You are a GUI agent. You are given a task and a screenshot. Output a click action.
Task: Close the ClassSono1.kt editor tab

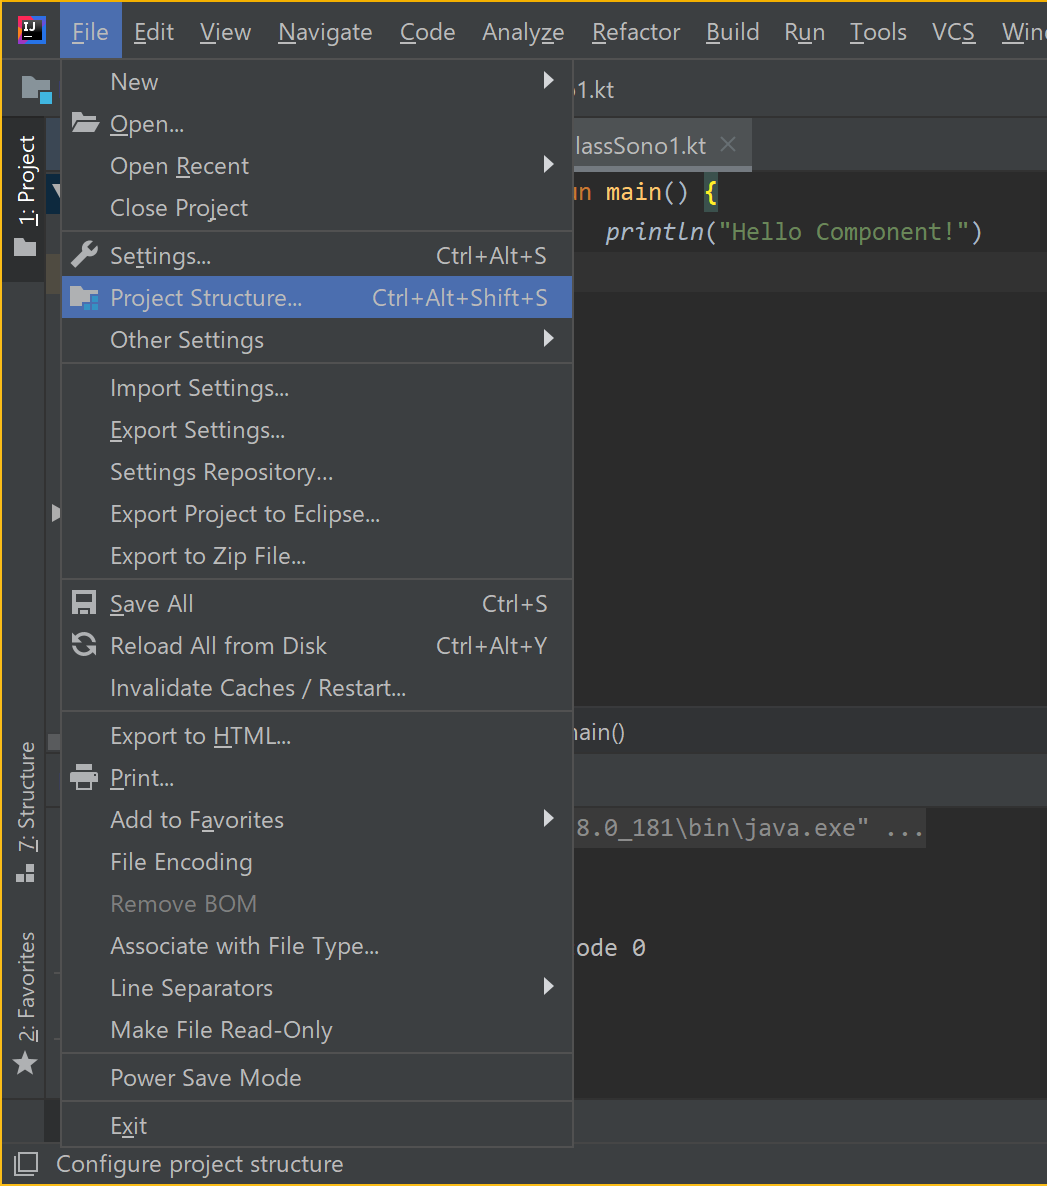tap(728, 144)
